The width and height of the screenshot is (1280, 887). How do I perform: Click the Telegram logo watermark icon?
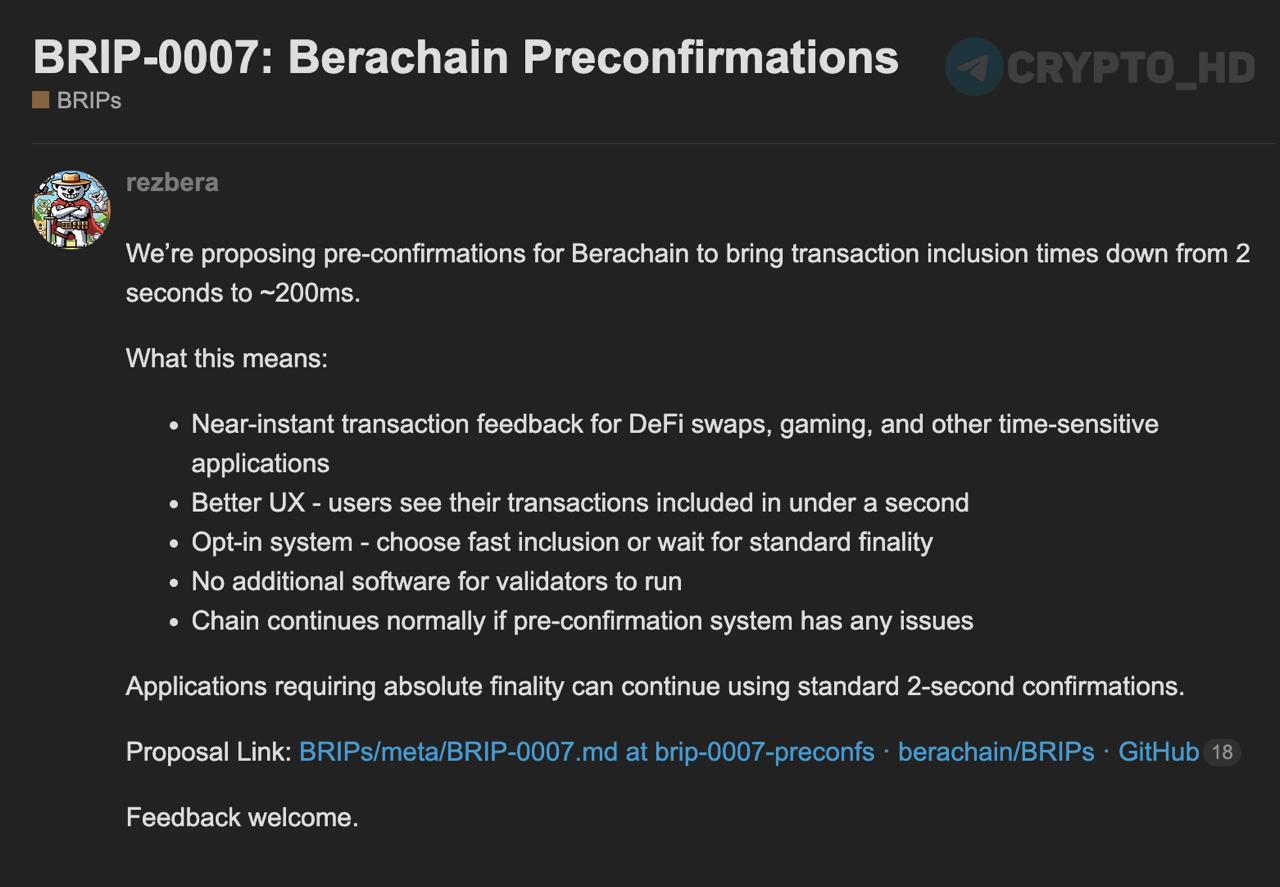pyautogui.click(x=973, y=67)
